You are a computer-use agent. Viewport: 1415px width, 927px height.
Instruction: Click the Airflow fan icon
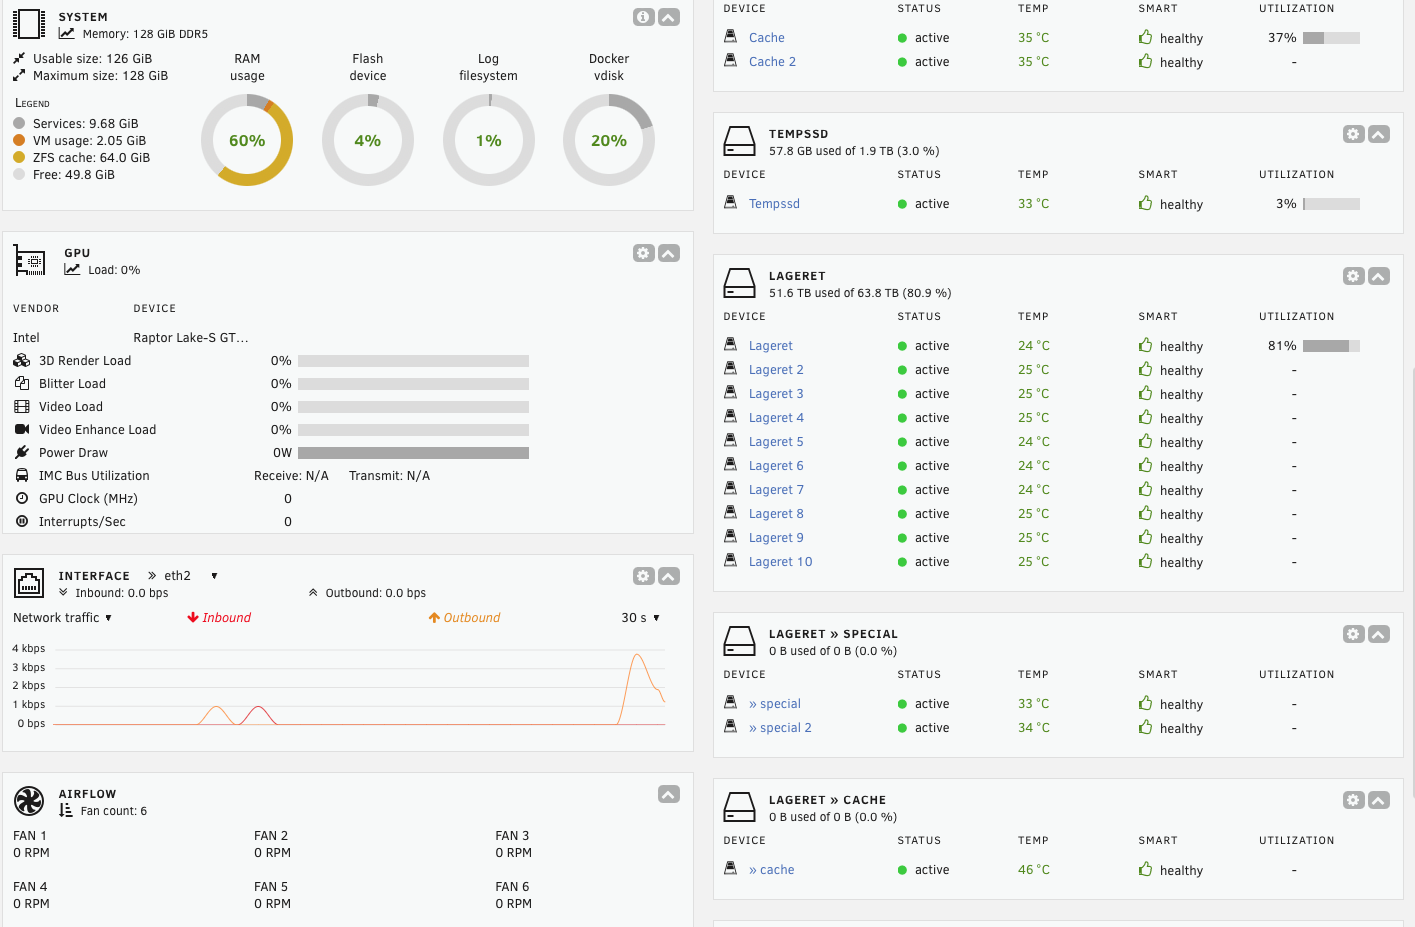tap(29, 801)
